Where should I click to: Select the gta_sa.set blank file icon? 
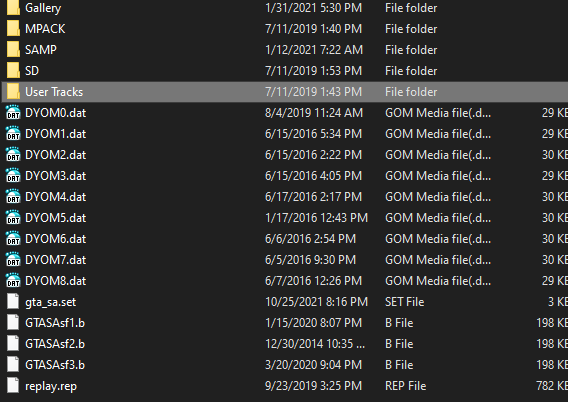point(13,301)
